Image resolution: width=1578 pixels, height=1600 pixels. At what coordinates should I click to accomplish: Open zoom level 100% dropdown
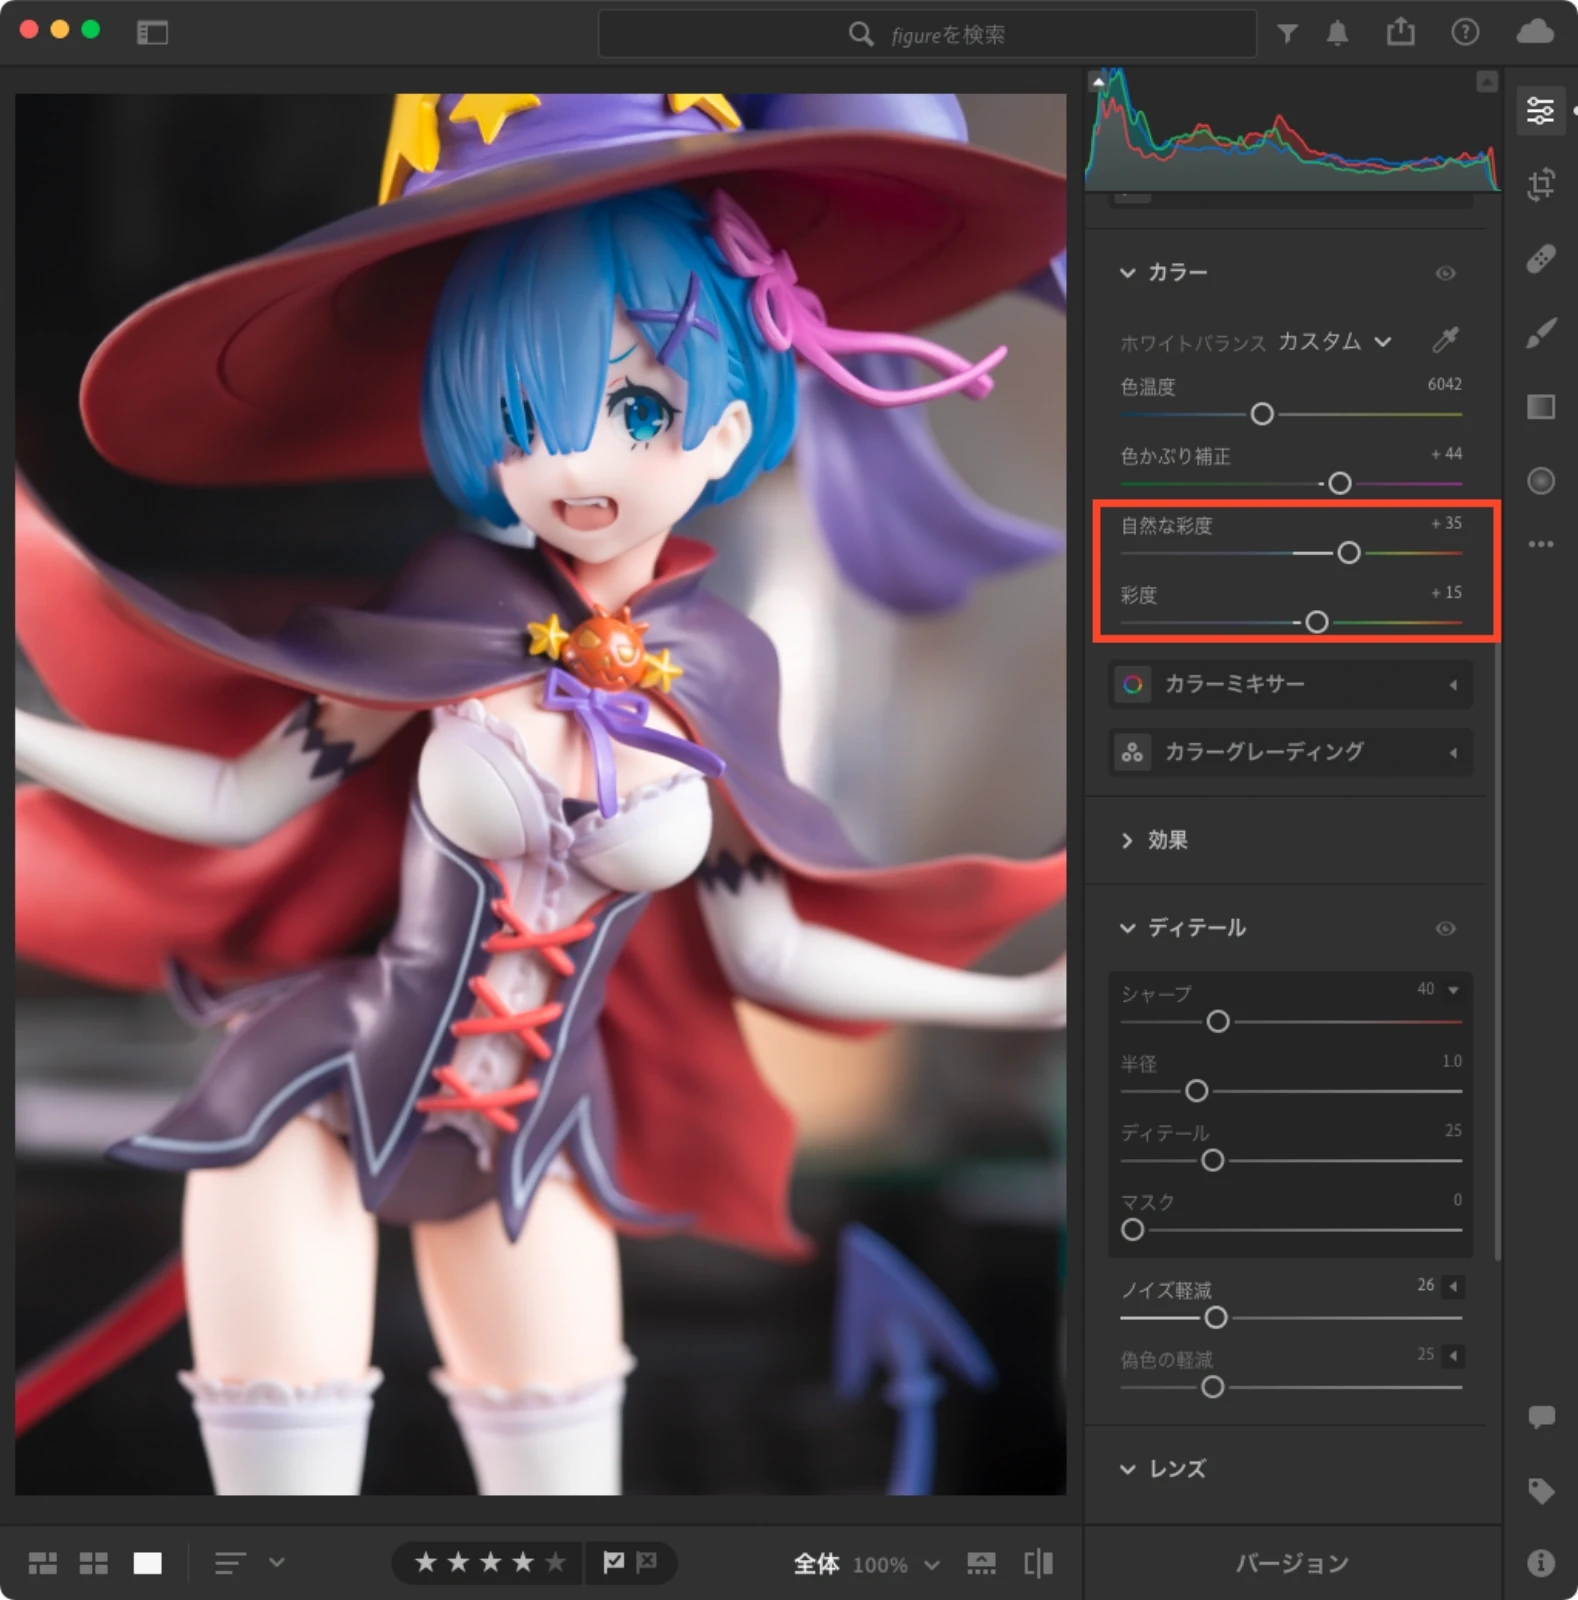931,1565
